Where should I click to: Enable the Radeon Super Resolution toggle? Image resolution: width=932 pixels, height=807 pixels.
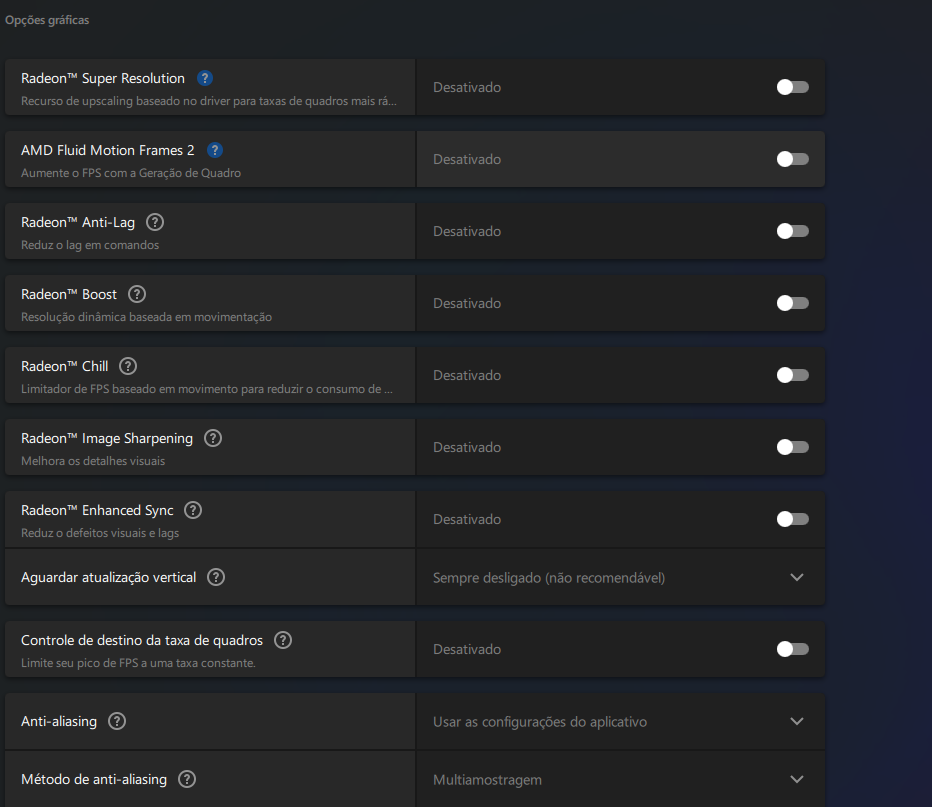[x=792, y=87]
